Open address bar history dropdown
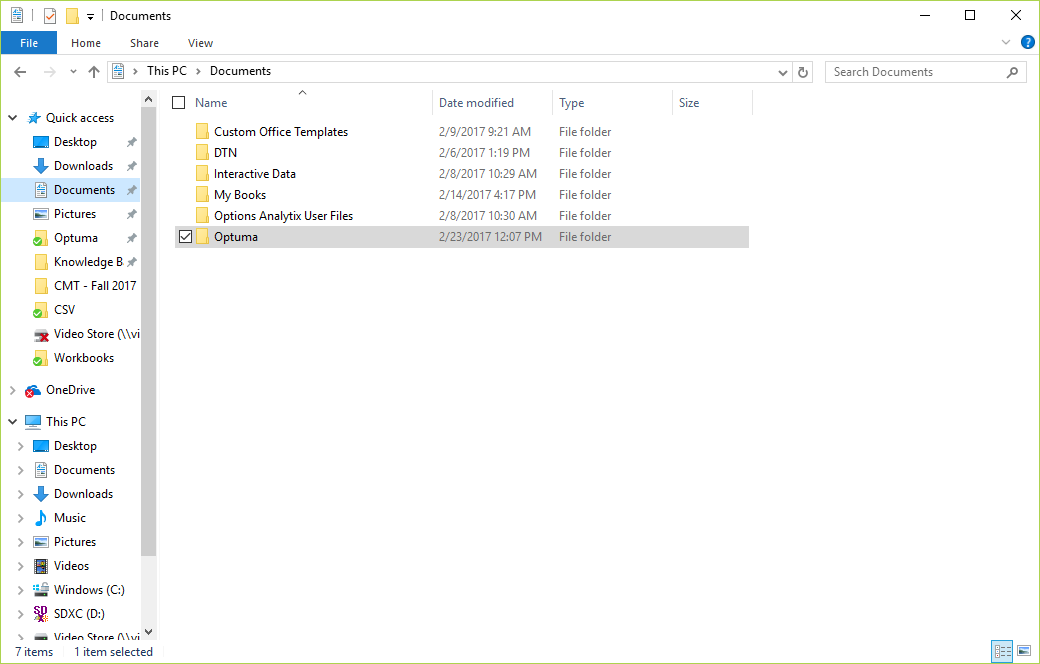 pos(783,72)
